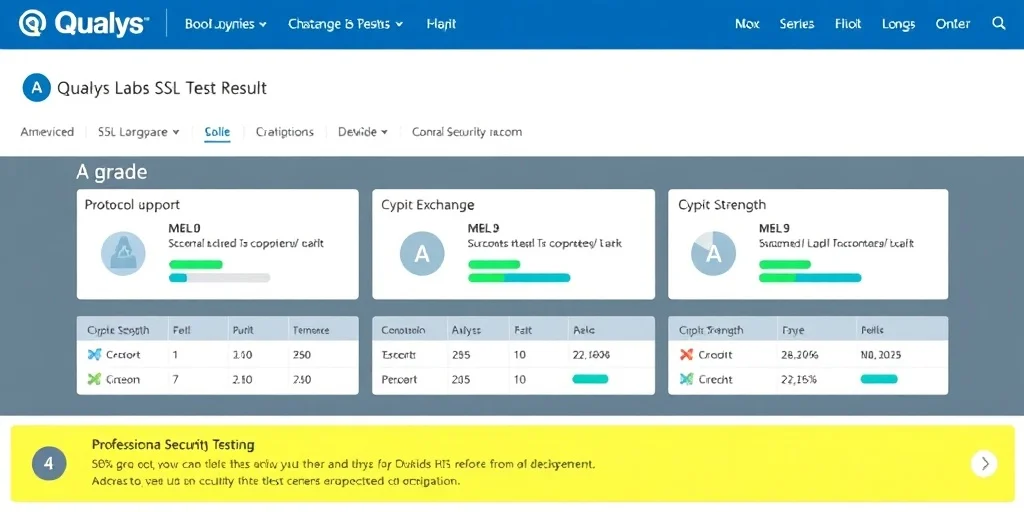Screen dimensions: 1024x512
Task: Click the Temence column header
Action: coord(311,330)
